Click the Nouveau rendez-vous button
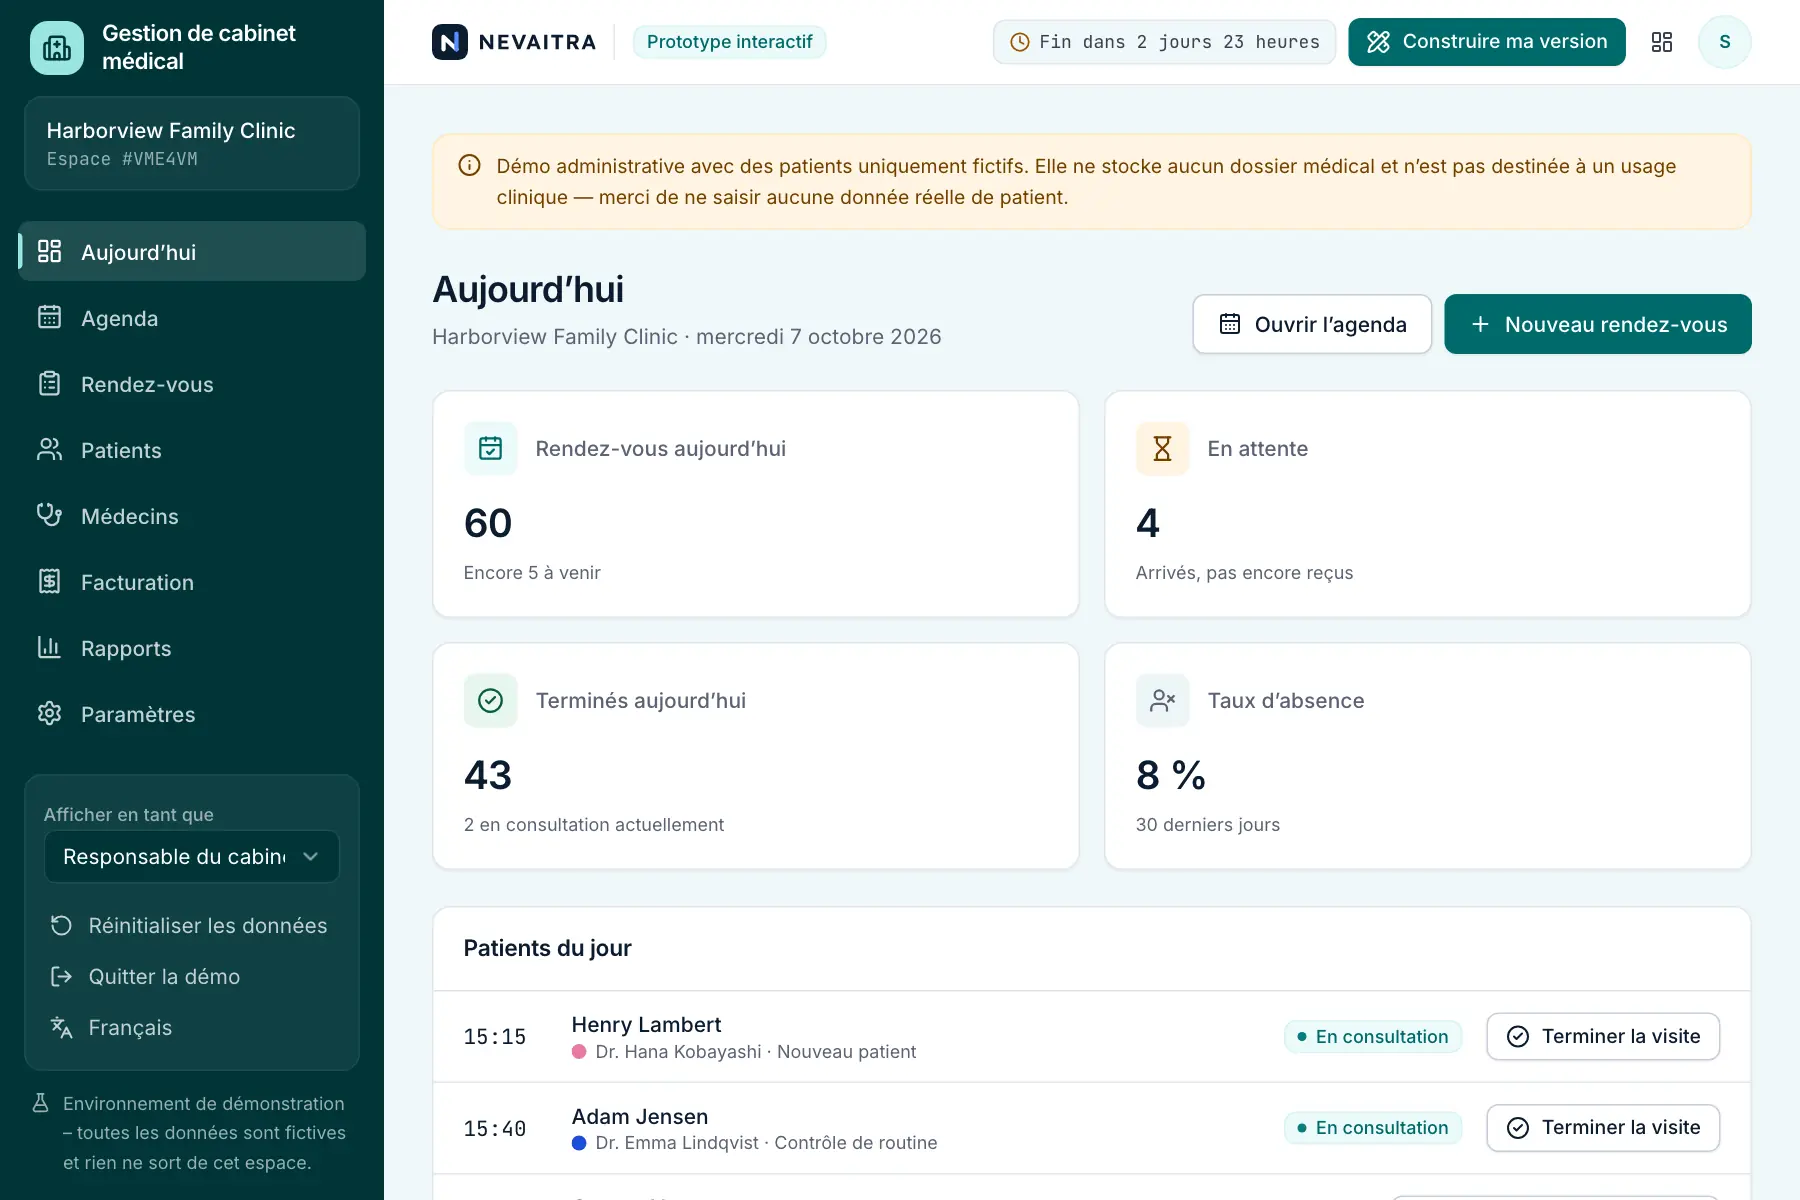This screenshot has height=1200, width=1800. [1598, 324]
